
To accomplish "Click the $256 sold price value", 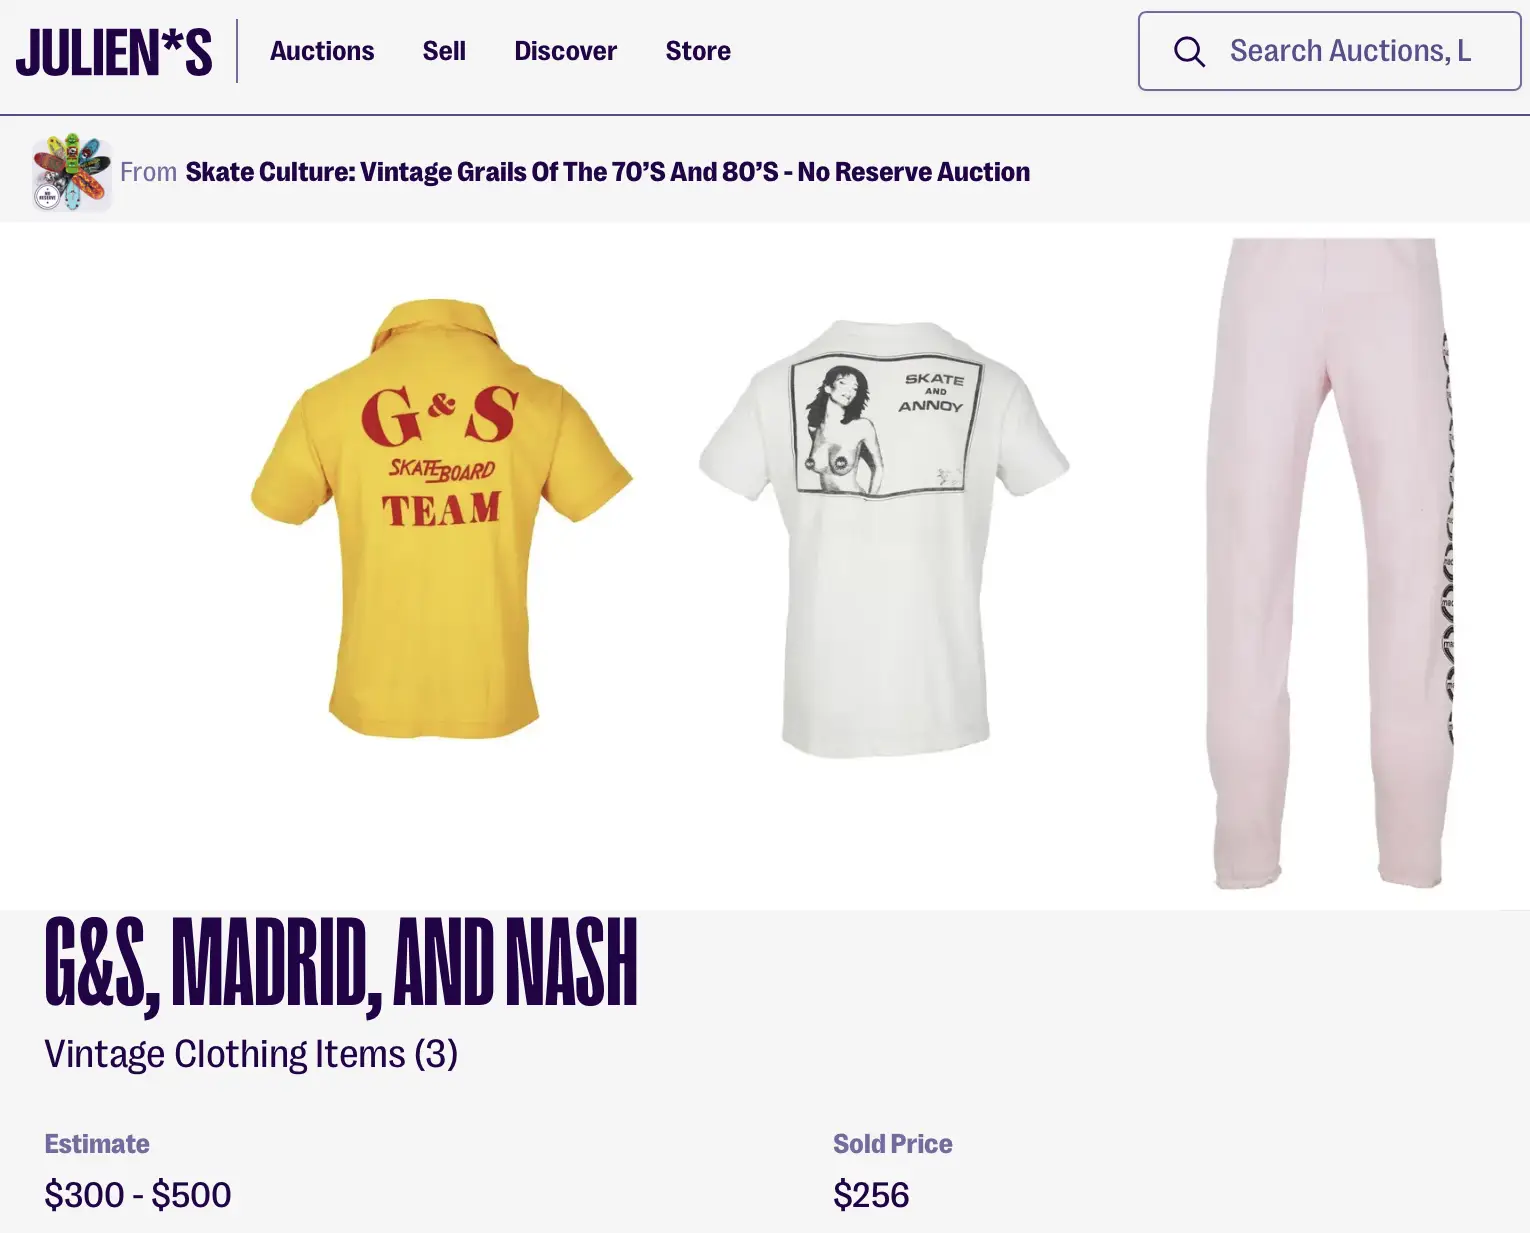I will coord(871,1195).
